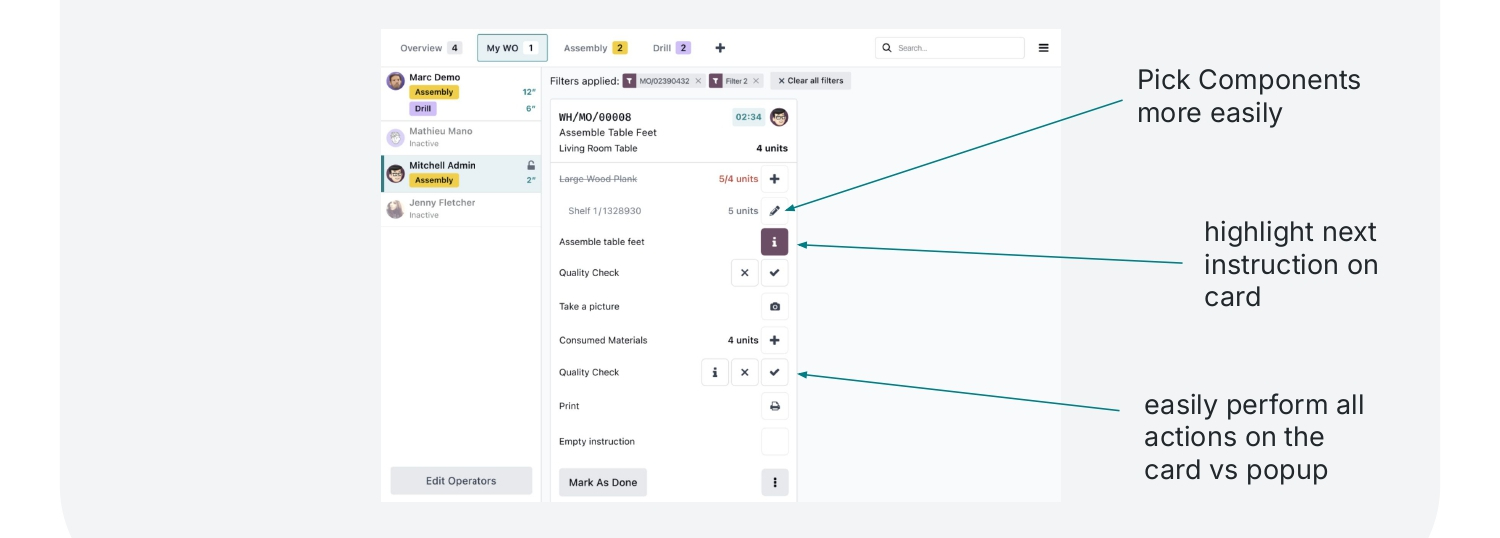Click the Empty instruction blank button
1500x538 pixels.
click(774, 441)
